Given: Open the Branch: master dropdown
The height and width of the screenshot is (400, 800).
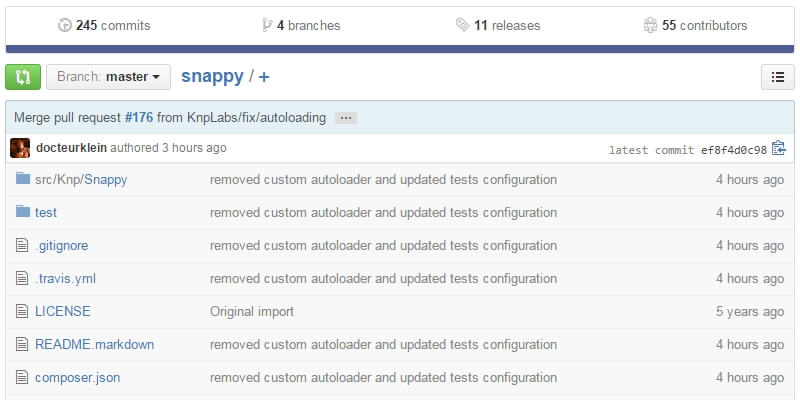Looking at the screenshot, I should [108, 77].
